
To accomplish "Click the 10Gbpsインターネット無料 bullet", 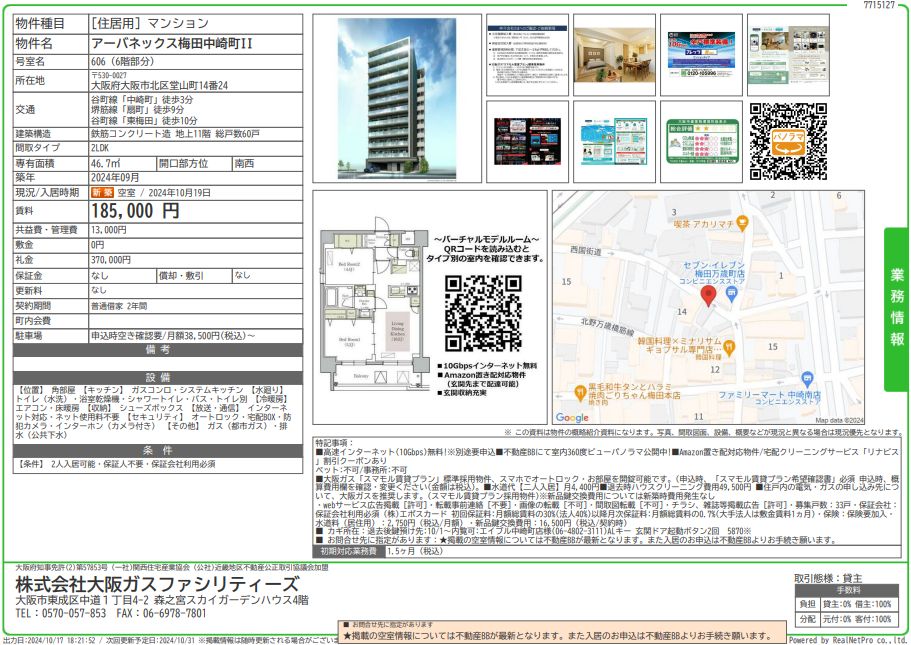I will pyautogui.click(x=487, y=366).
